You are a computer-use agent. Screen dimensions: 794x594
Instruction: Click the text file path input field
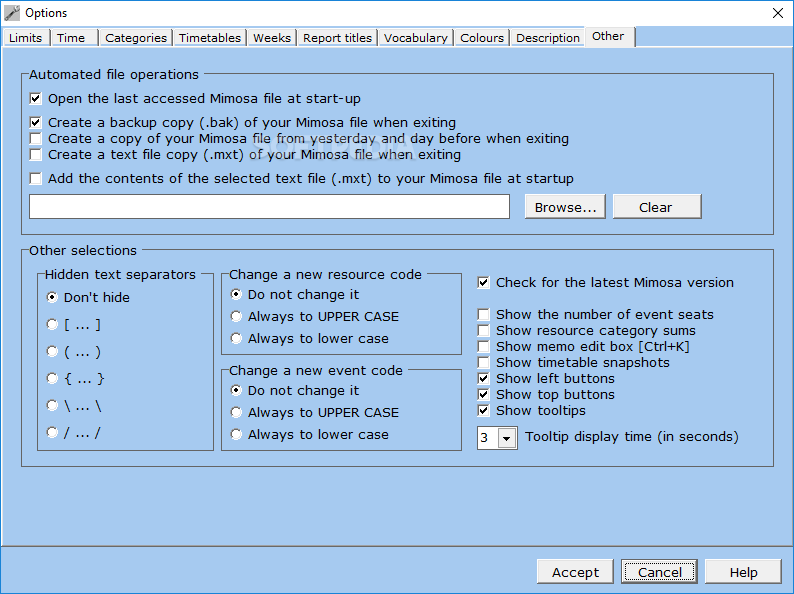click(x=269, y=207)
